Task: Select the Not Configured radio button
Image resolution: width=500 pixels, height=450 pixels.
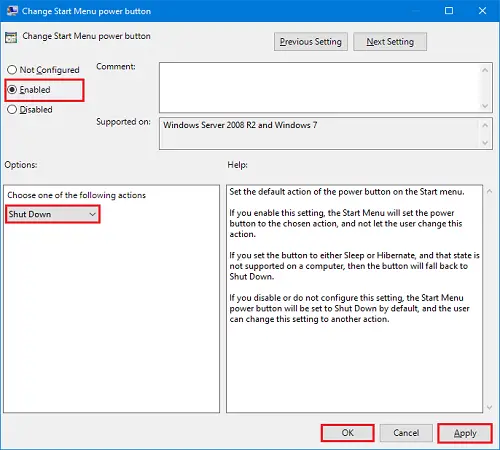Action: tap(12, 70)
